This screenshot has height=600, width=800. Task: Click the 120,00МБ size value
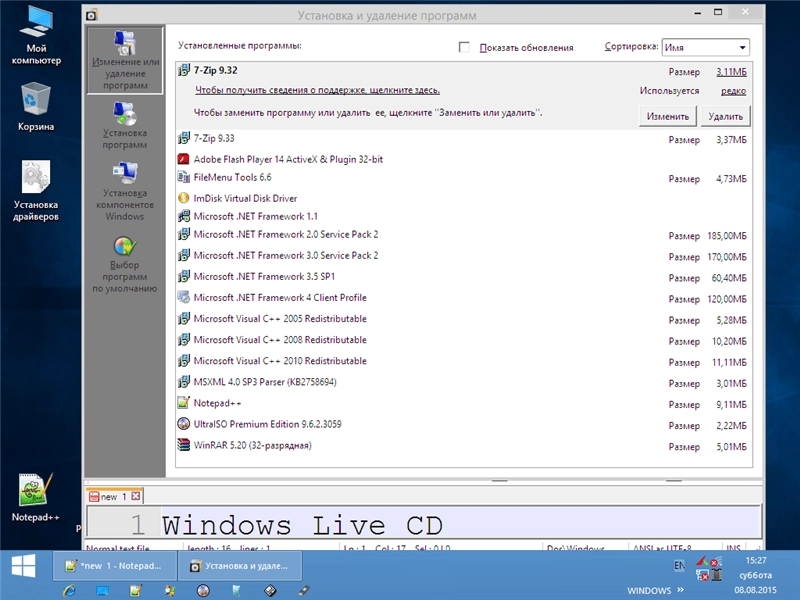click(x=727, y=299)
